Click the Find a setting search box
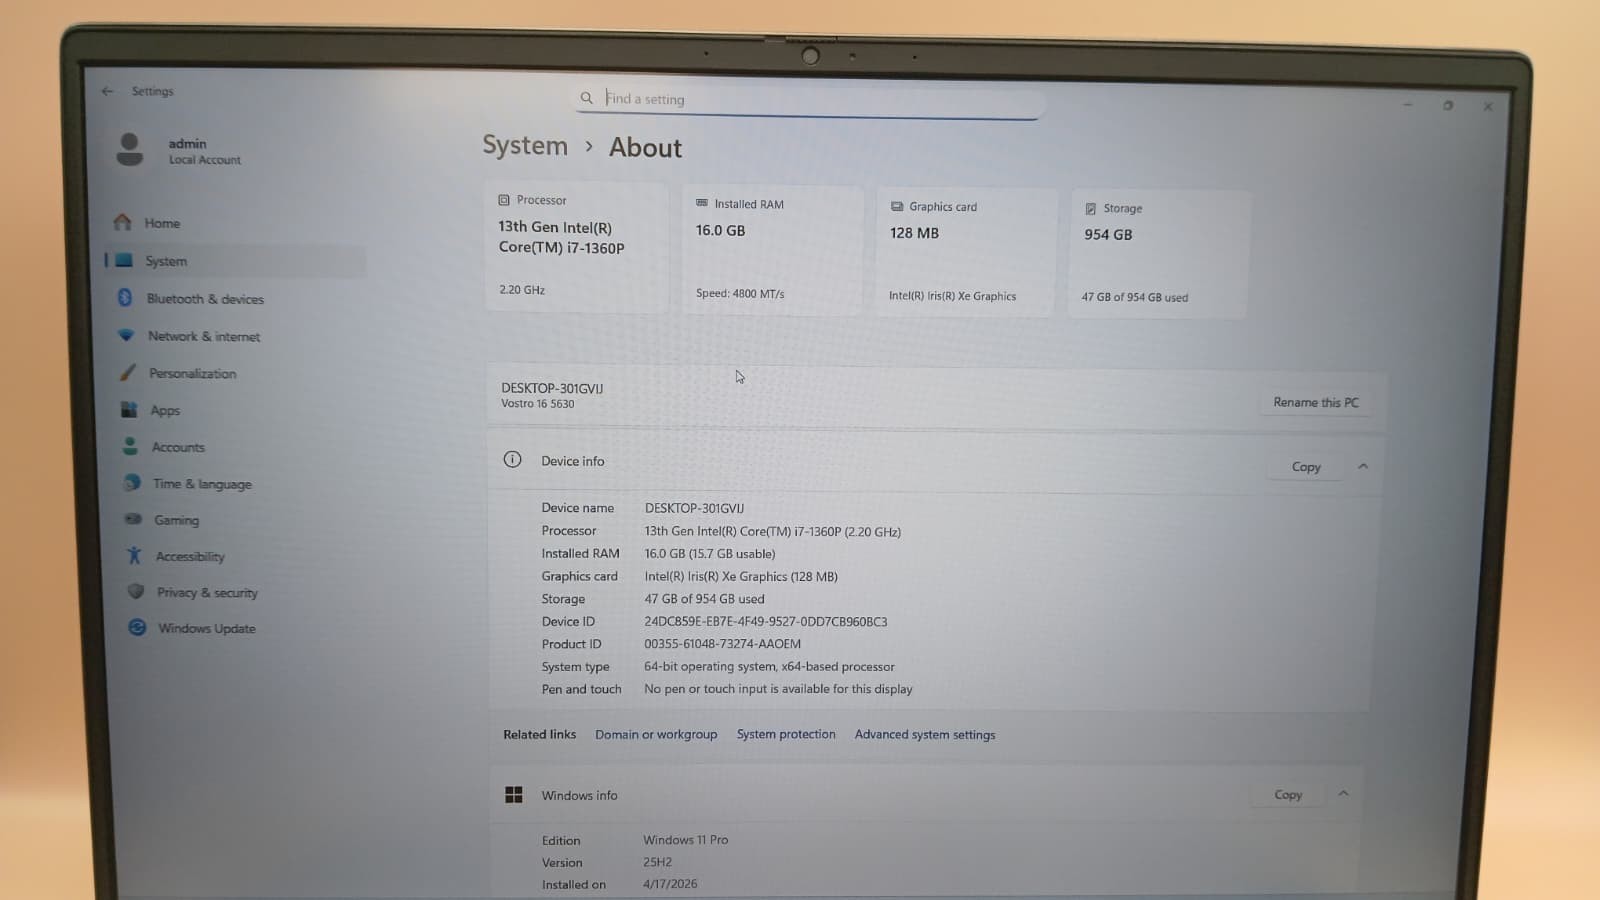The height and width of the screenshot is (900, 1600). 810,99
